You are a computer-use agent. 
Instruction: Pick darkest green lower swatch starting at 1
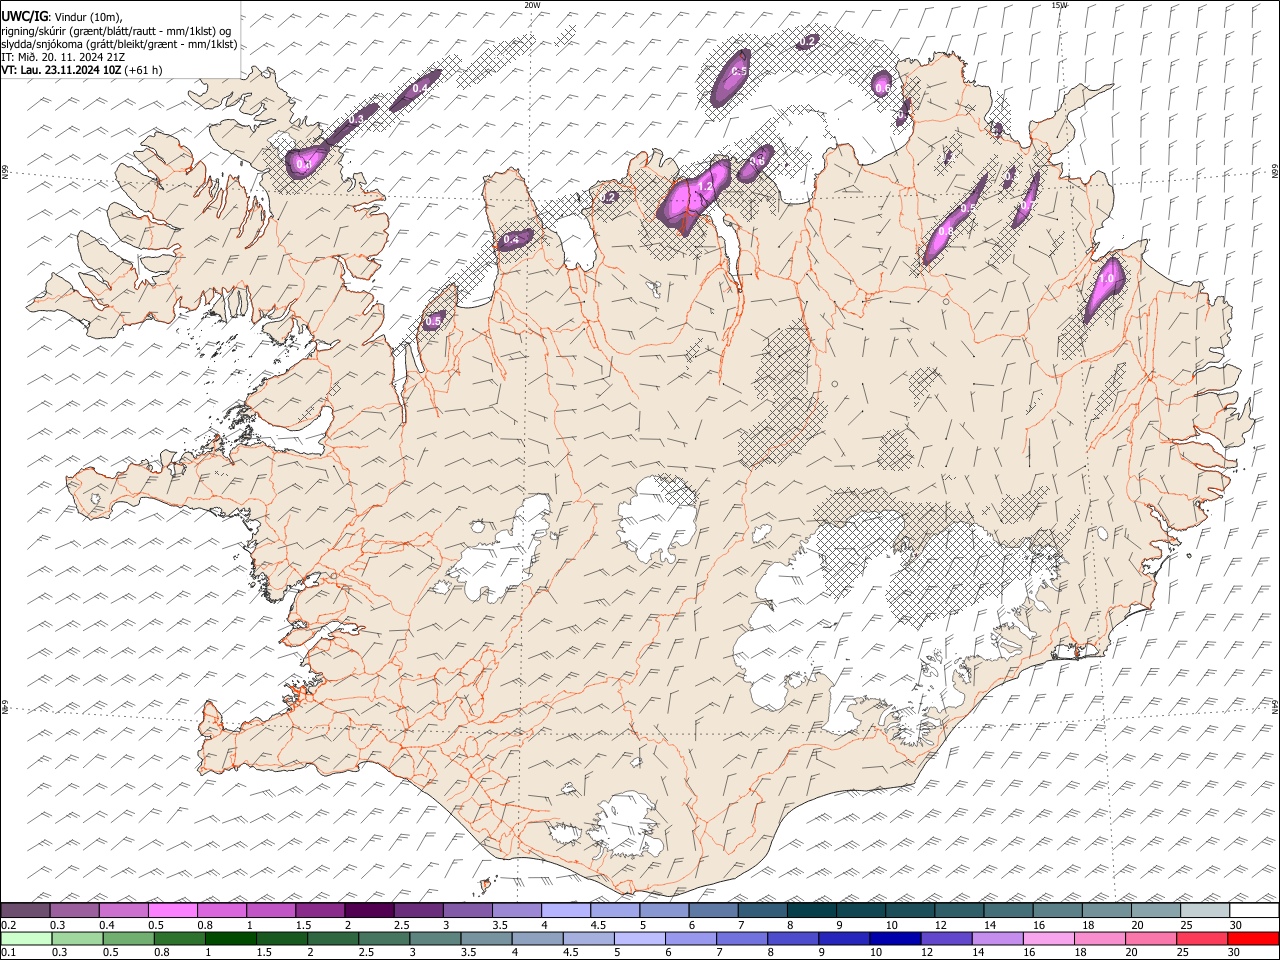(x=230, y=938)
